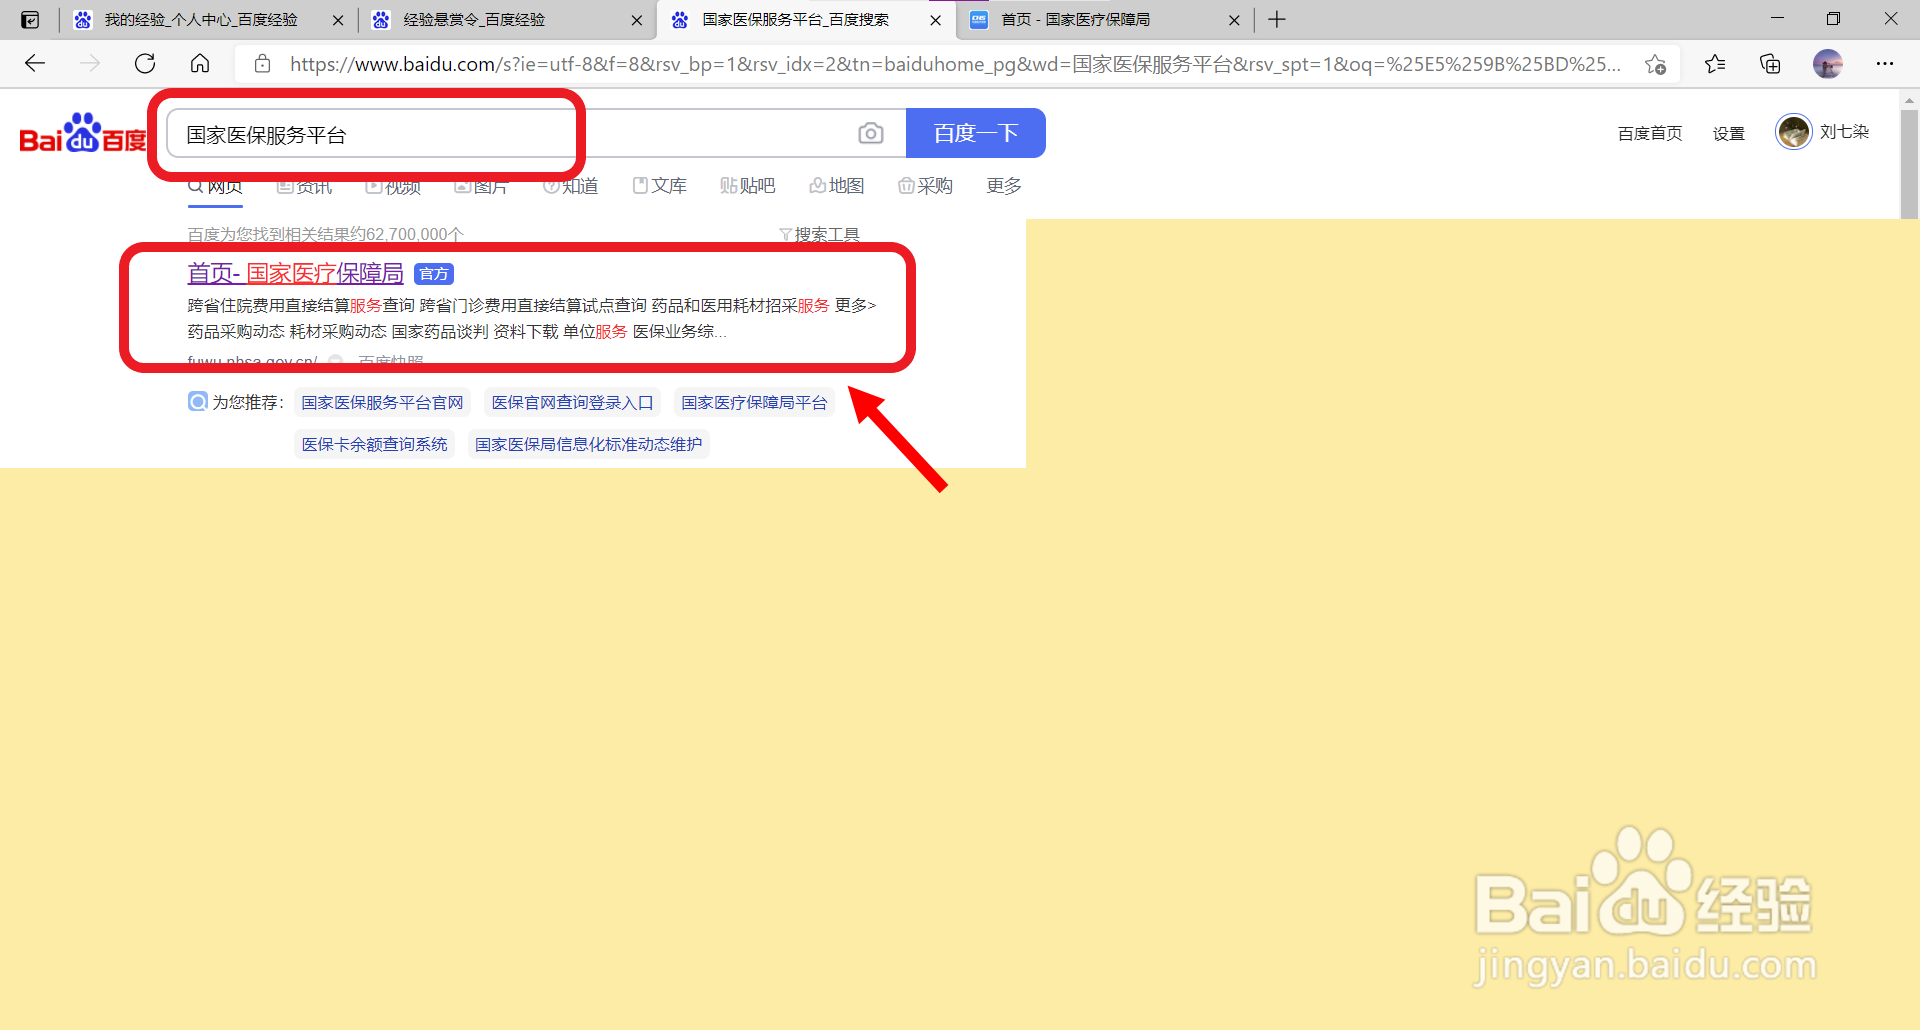Add this page to favorites star
The width and height of the screenshot is (1920, 1030).
coord(1655,64)
